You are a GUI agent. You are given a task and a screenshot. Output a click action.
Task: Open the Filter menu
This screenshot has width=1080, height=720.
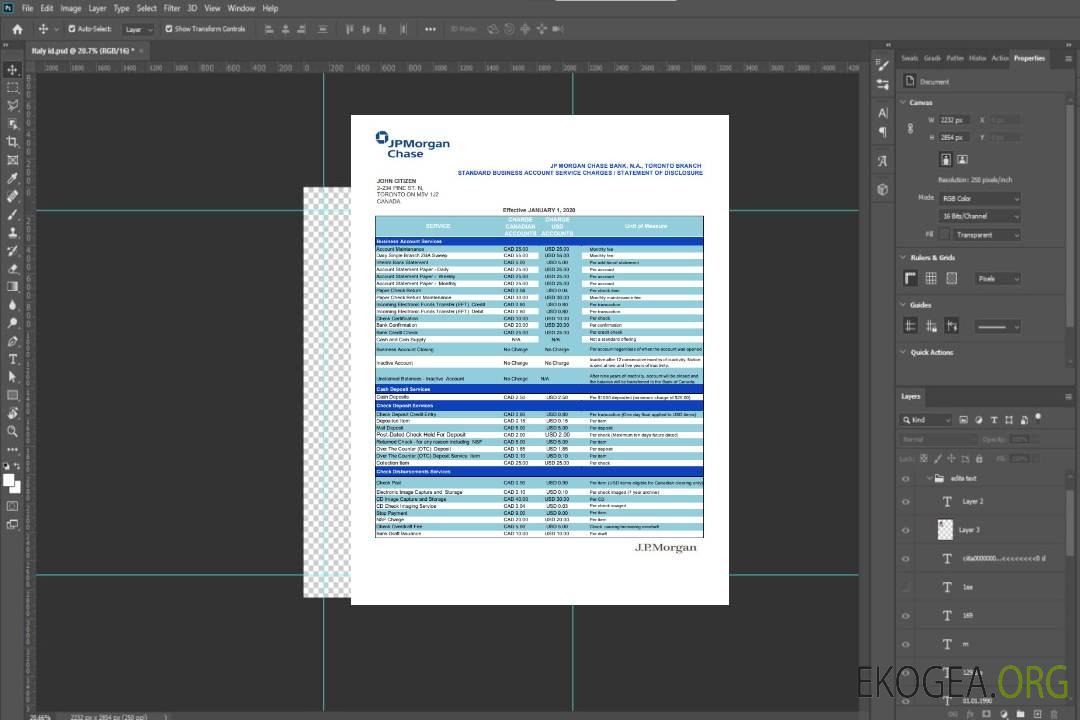(x=174, y=8)
